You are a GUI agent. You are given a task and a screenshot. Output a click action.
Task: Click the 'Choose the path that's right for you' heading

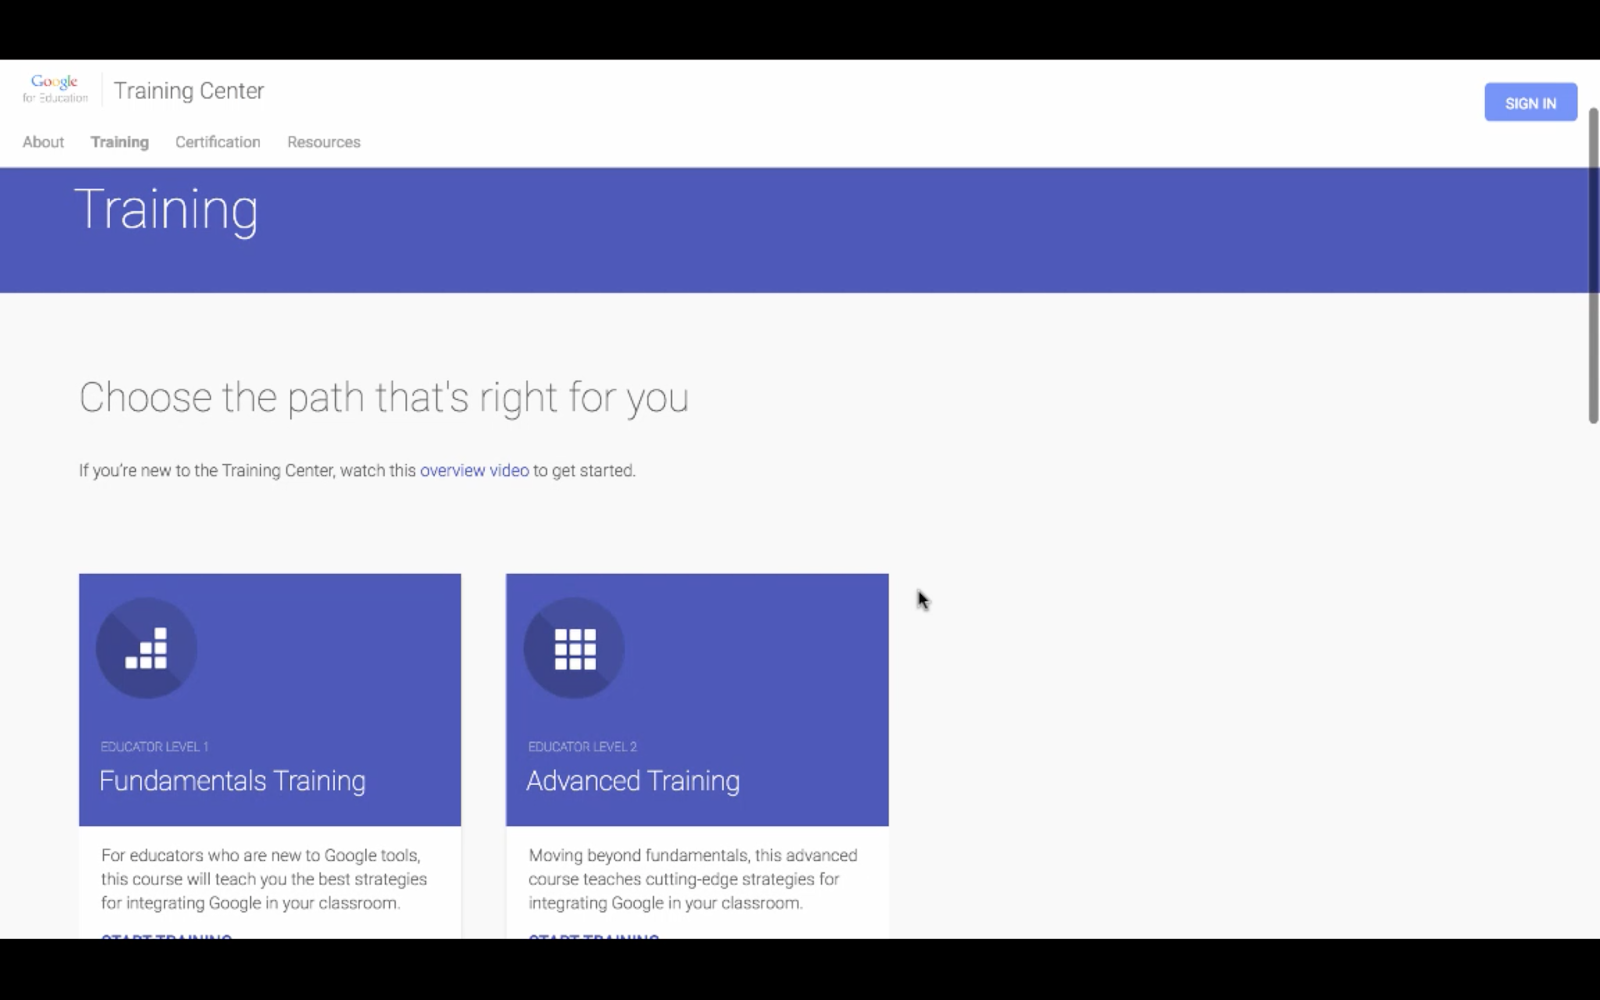384,398
